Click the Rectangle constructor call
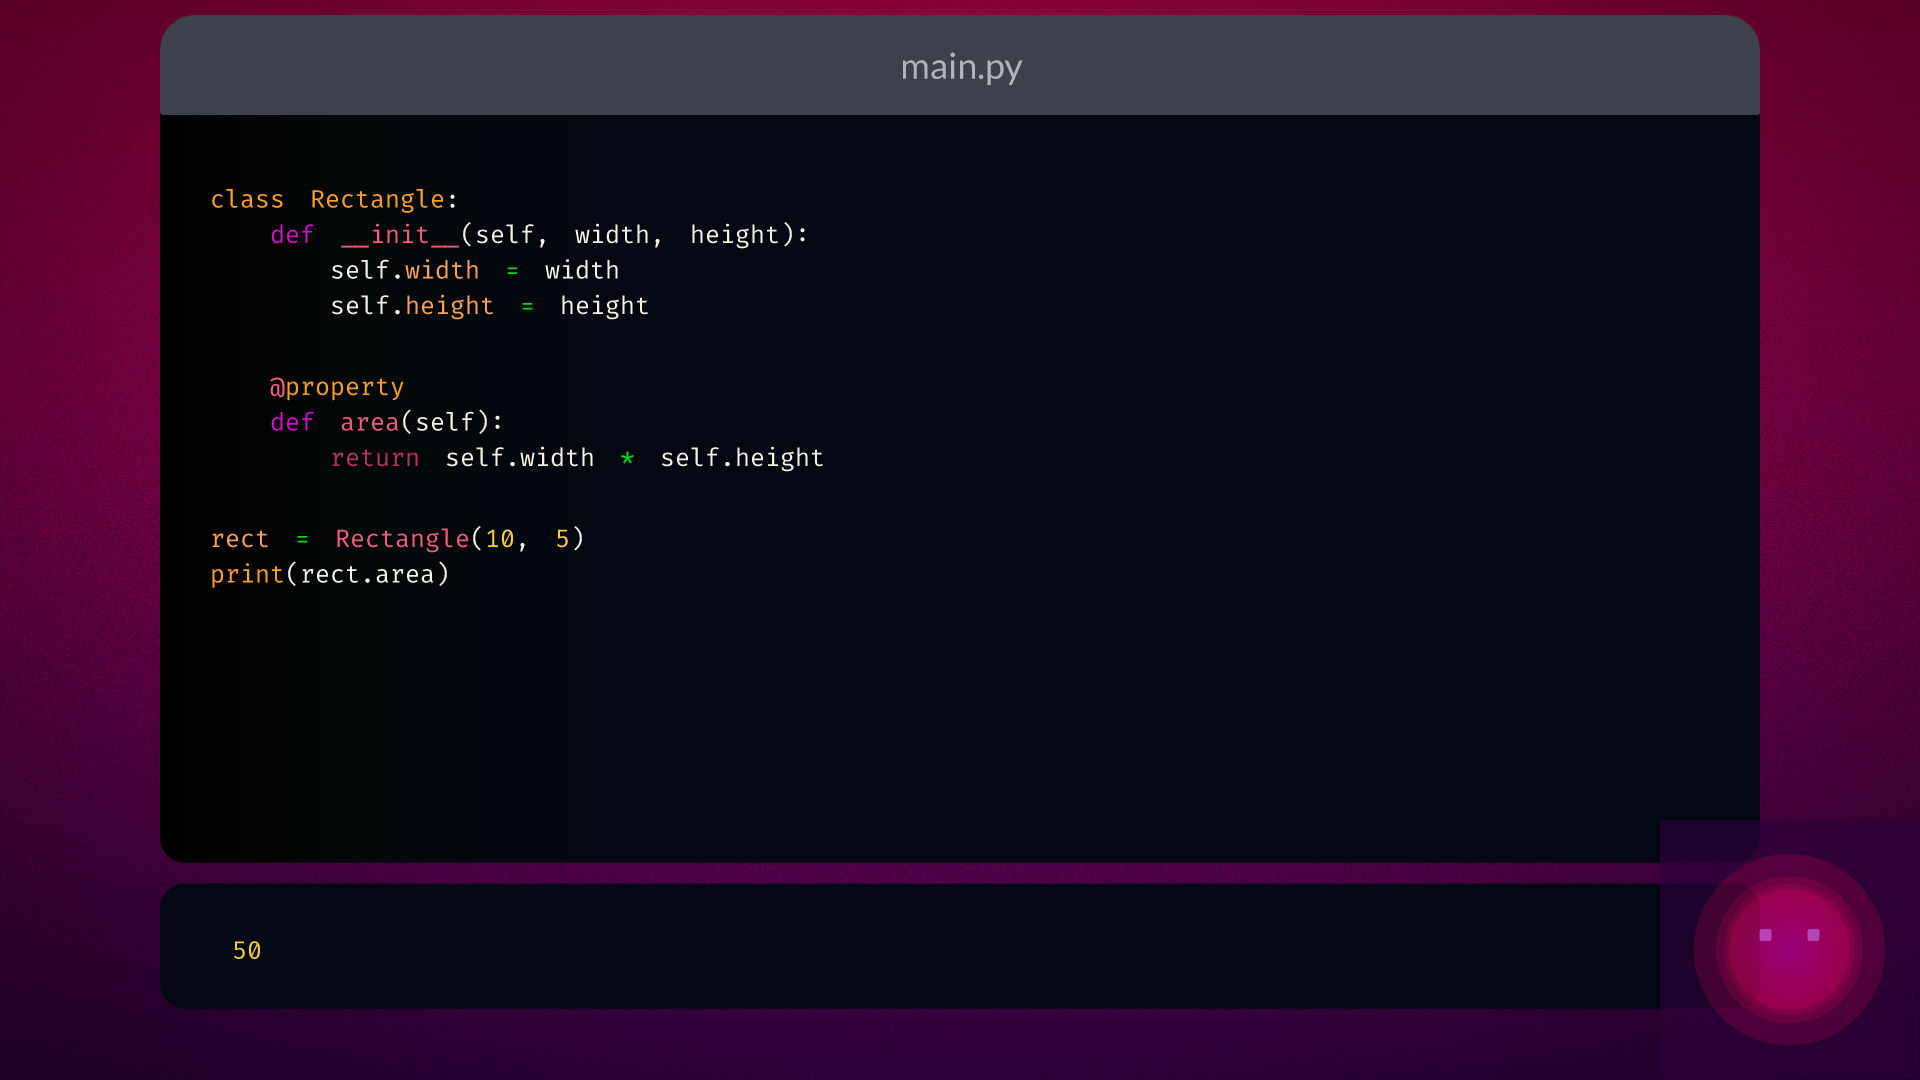 click(x=402, y=539)
